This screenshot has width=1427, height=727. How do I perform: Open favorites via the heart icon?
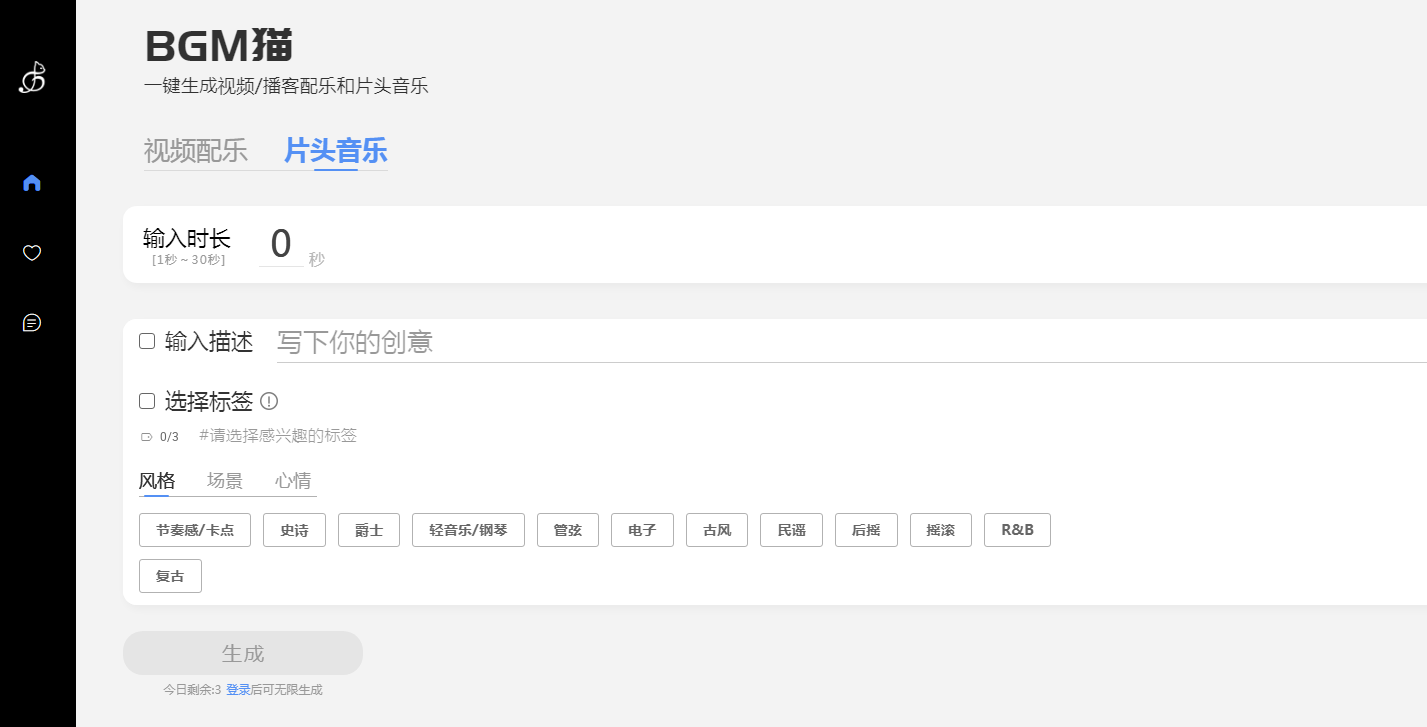[32, 253]
